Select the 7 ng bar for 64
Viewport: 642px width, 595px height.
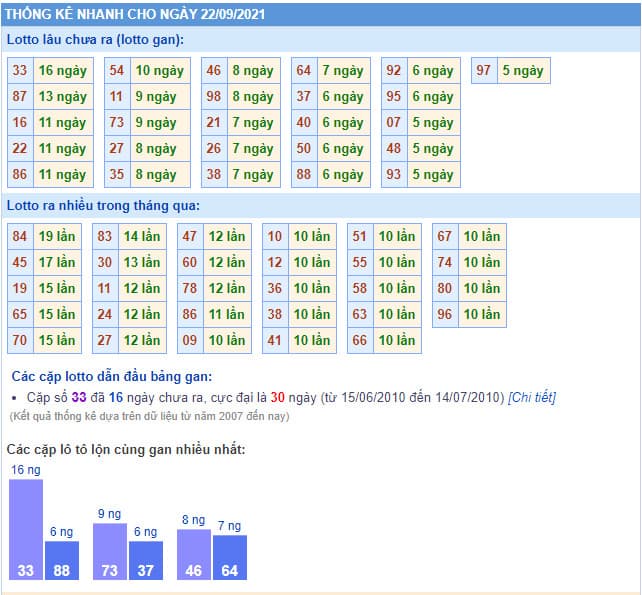230,557
